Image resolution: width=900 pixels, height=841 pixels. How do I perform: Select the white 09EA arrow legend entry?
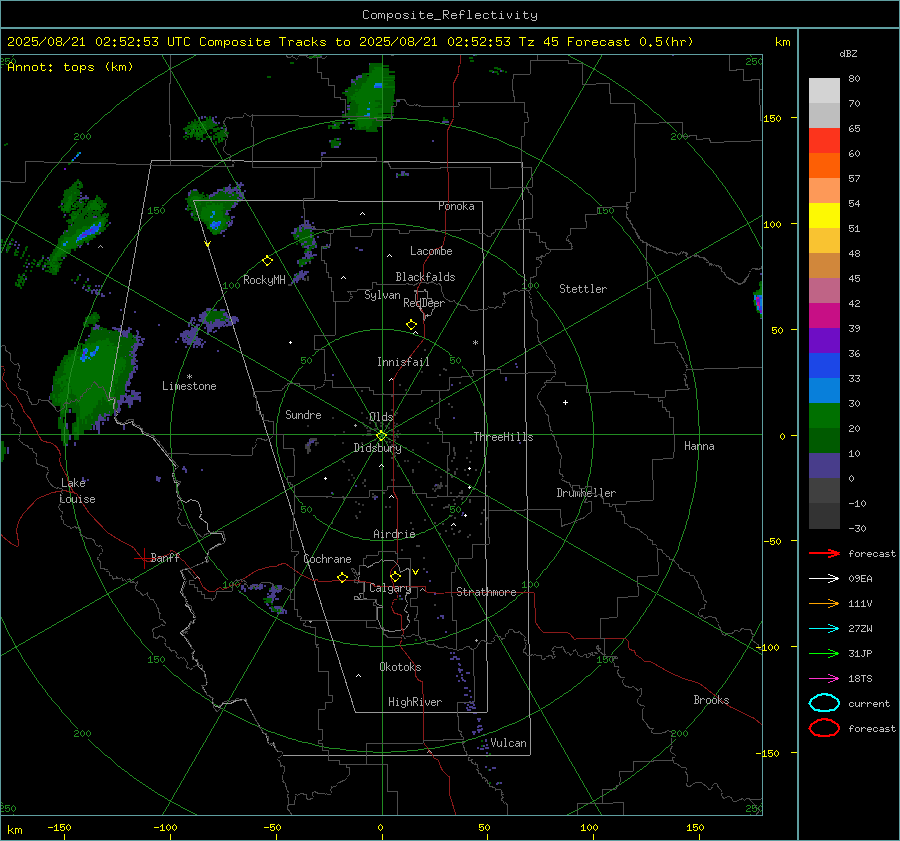824,579
